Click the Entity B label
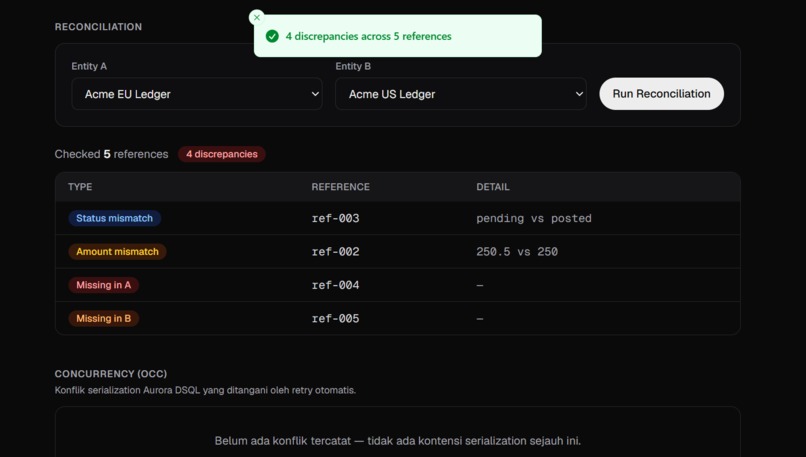The width and height of the screenshot is (806, 457). pyautogui.click(x=353, y=66)
